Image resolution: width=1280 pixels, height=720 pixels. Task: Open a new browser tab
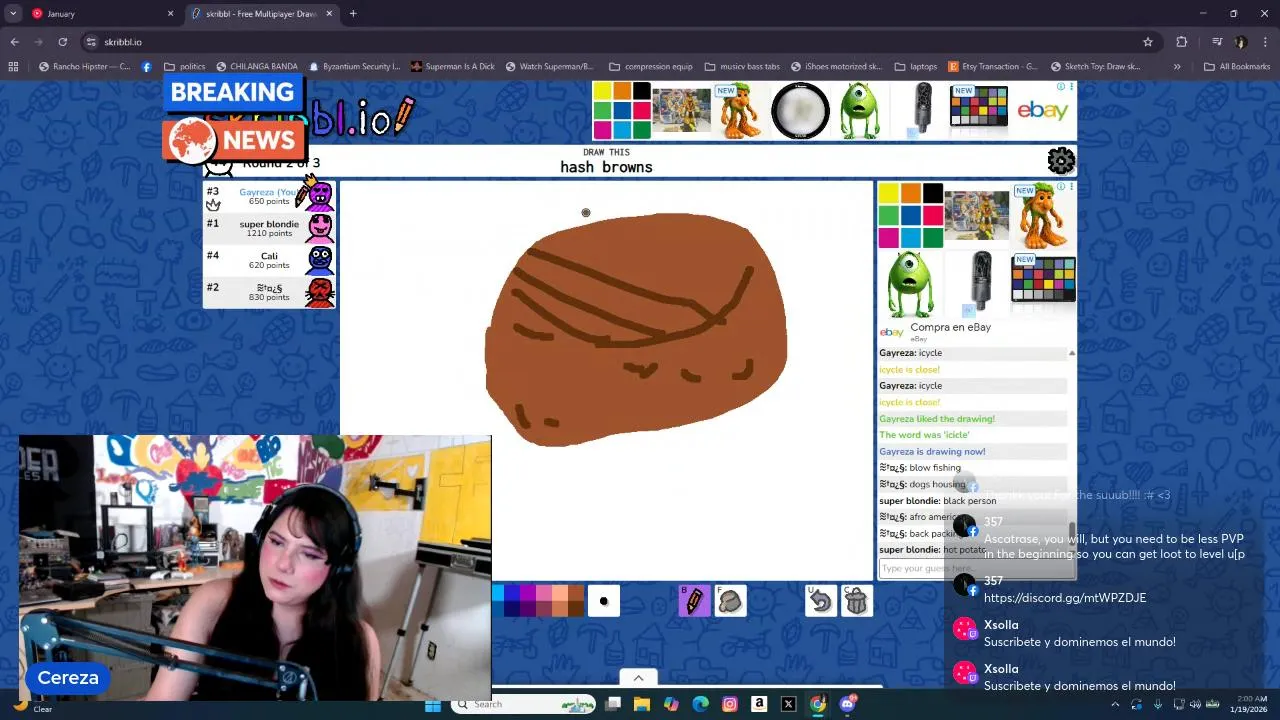click(353, 14)
